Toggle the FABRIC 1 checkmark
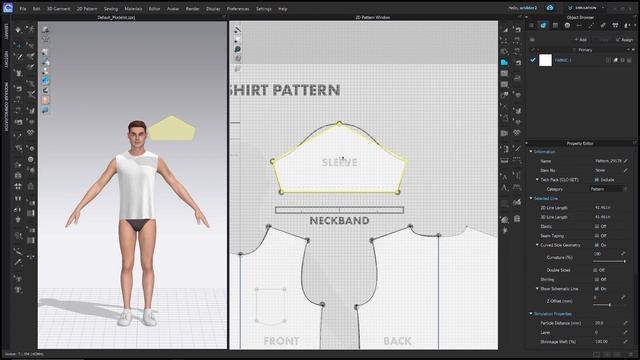 coord(533,60)
